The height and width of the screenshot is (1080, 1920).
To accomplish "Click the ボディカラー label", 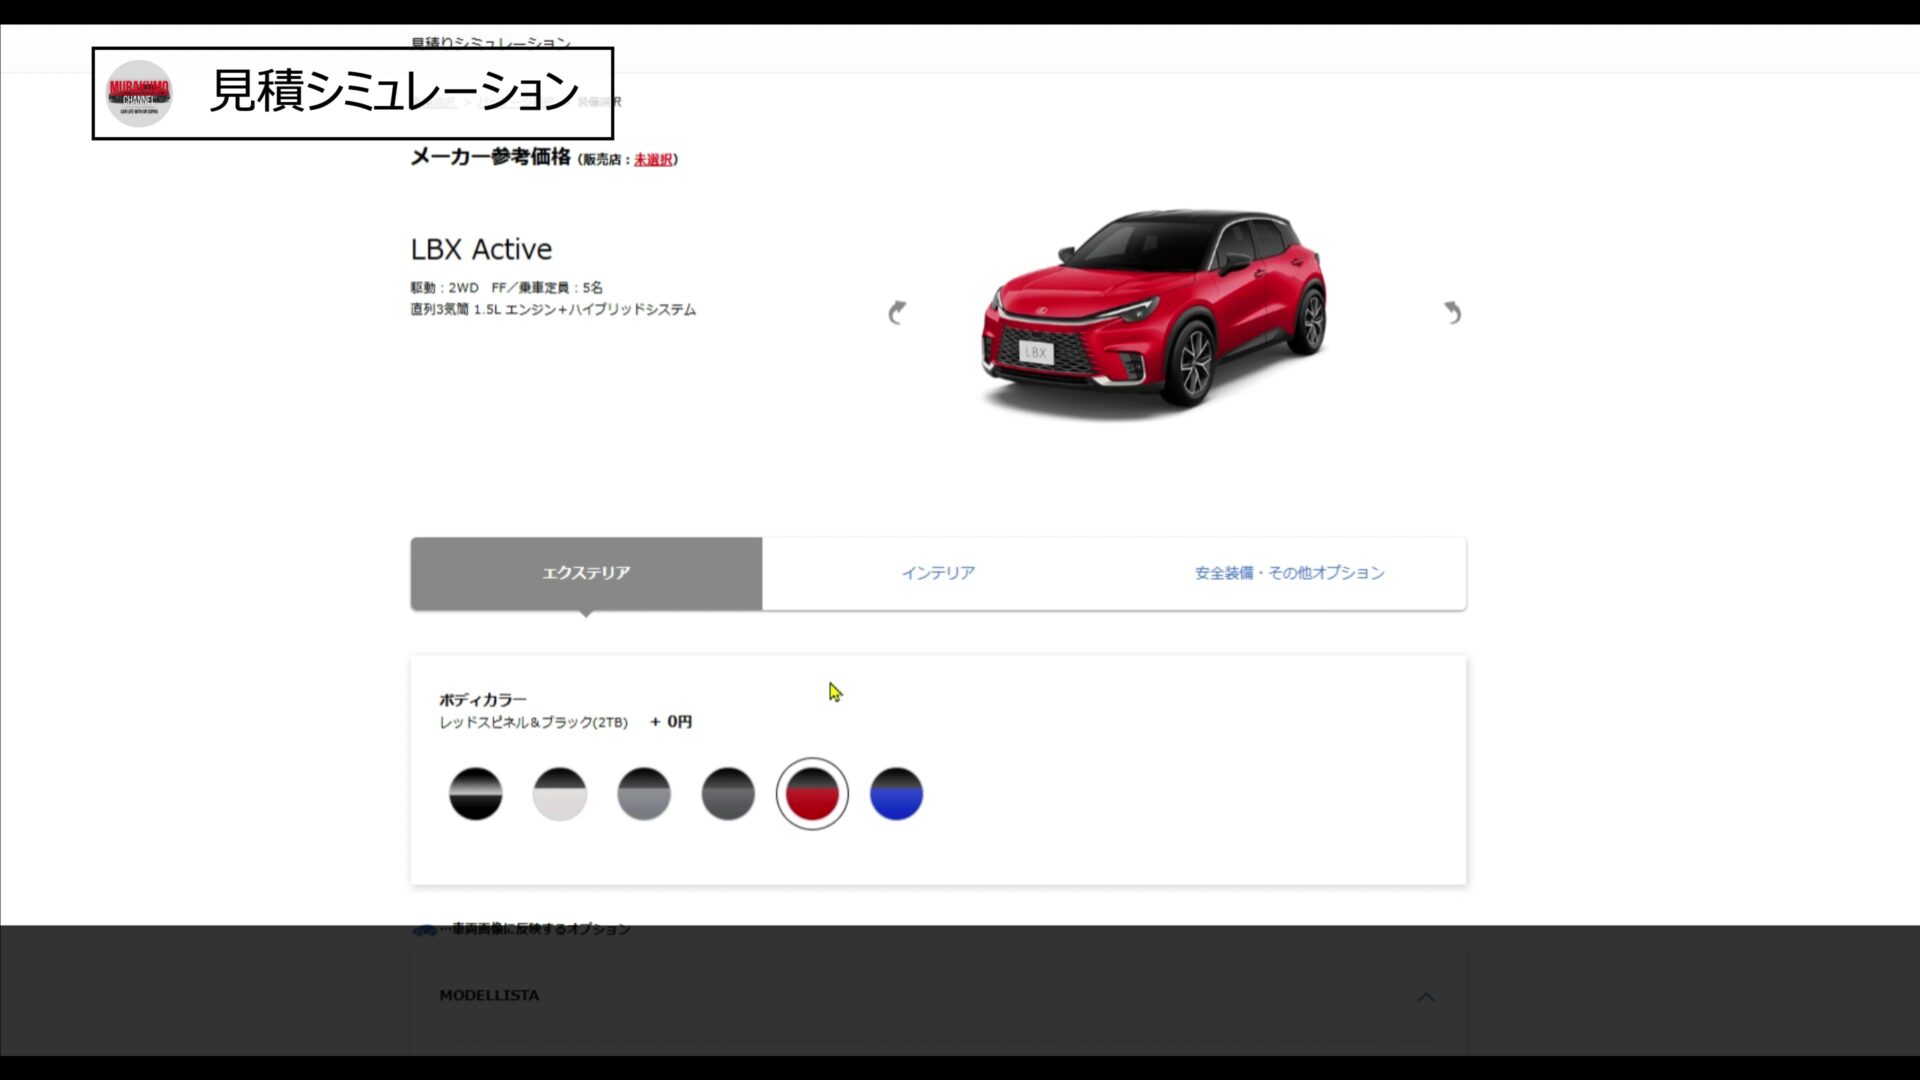I will (x=483, y=700).
